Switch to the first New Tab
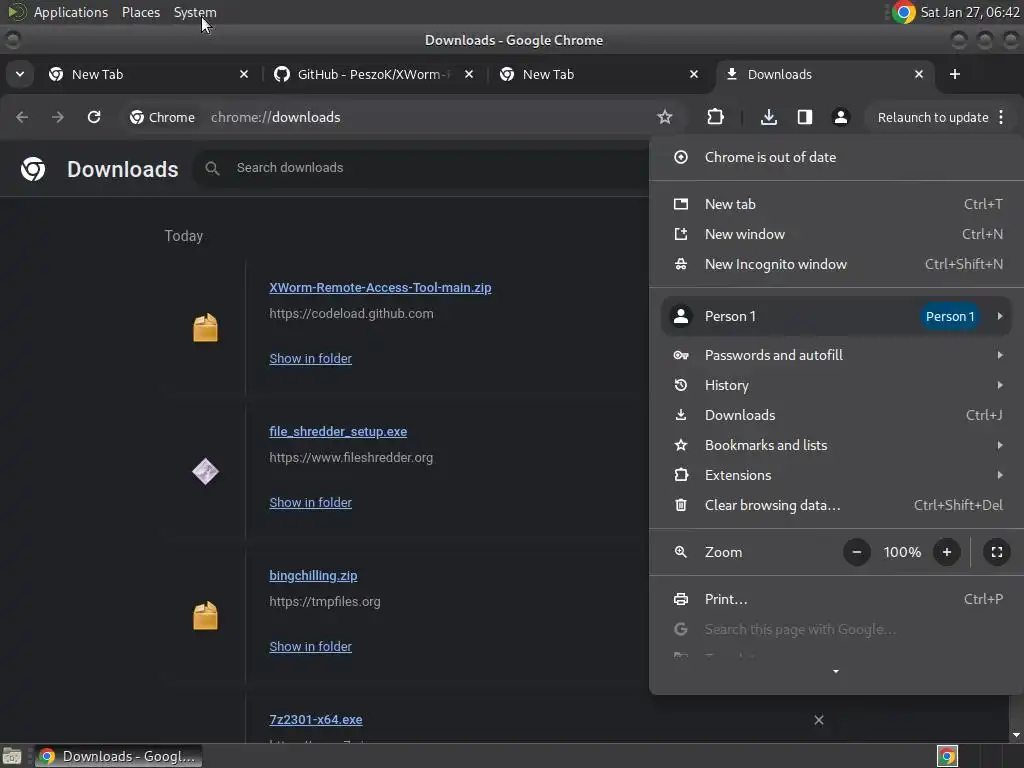 coord(150,74)
